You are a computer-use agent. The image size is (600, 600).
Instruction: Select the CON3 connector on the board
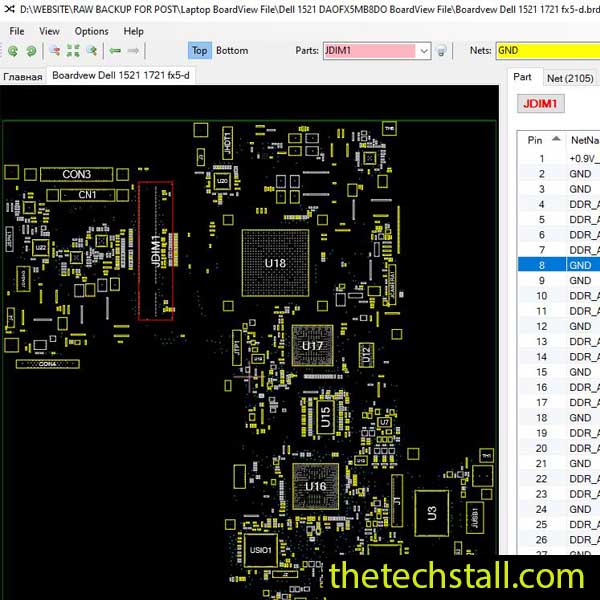(x=77, y=174)
